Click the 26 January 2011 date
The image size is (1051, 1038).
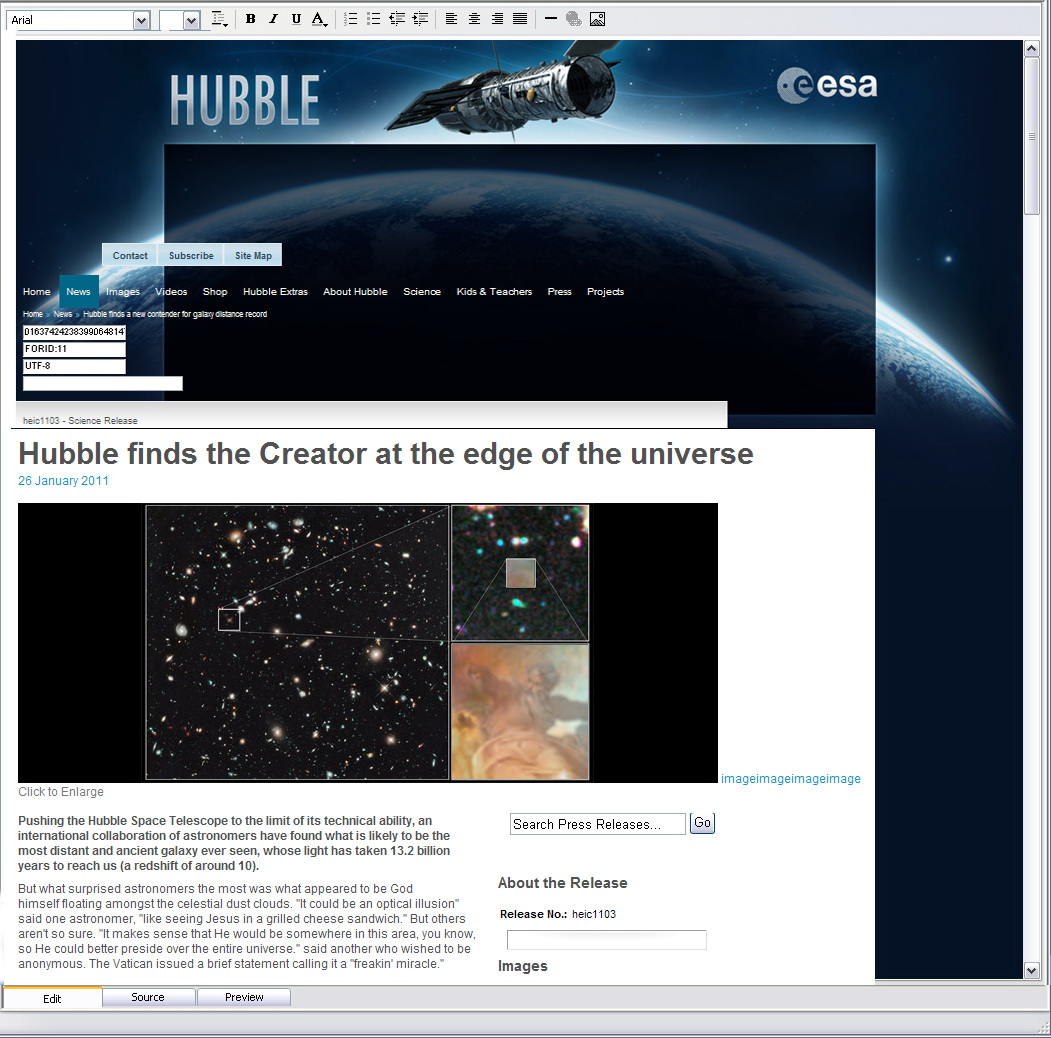[x=63, y=480]
